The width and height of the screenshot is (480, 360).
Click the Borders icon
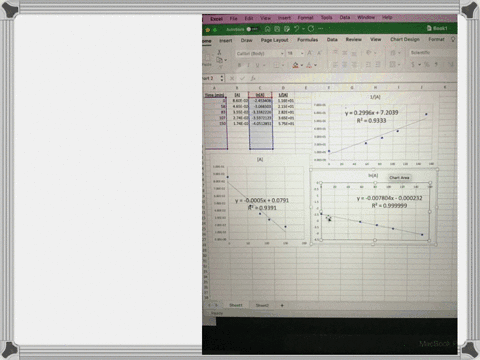click(x=276, y=65)
